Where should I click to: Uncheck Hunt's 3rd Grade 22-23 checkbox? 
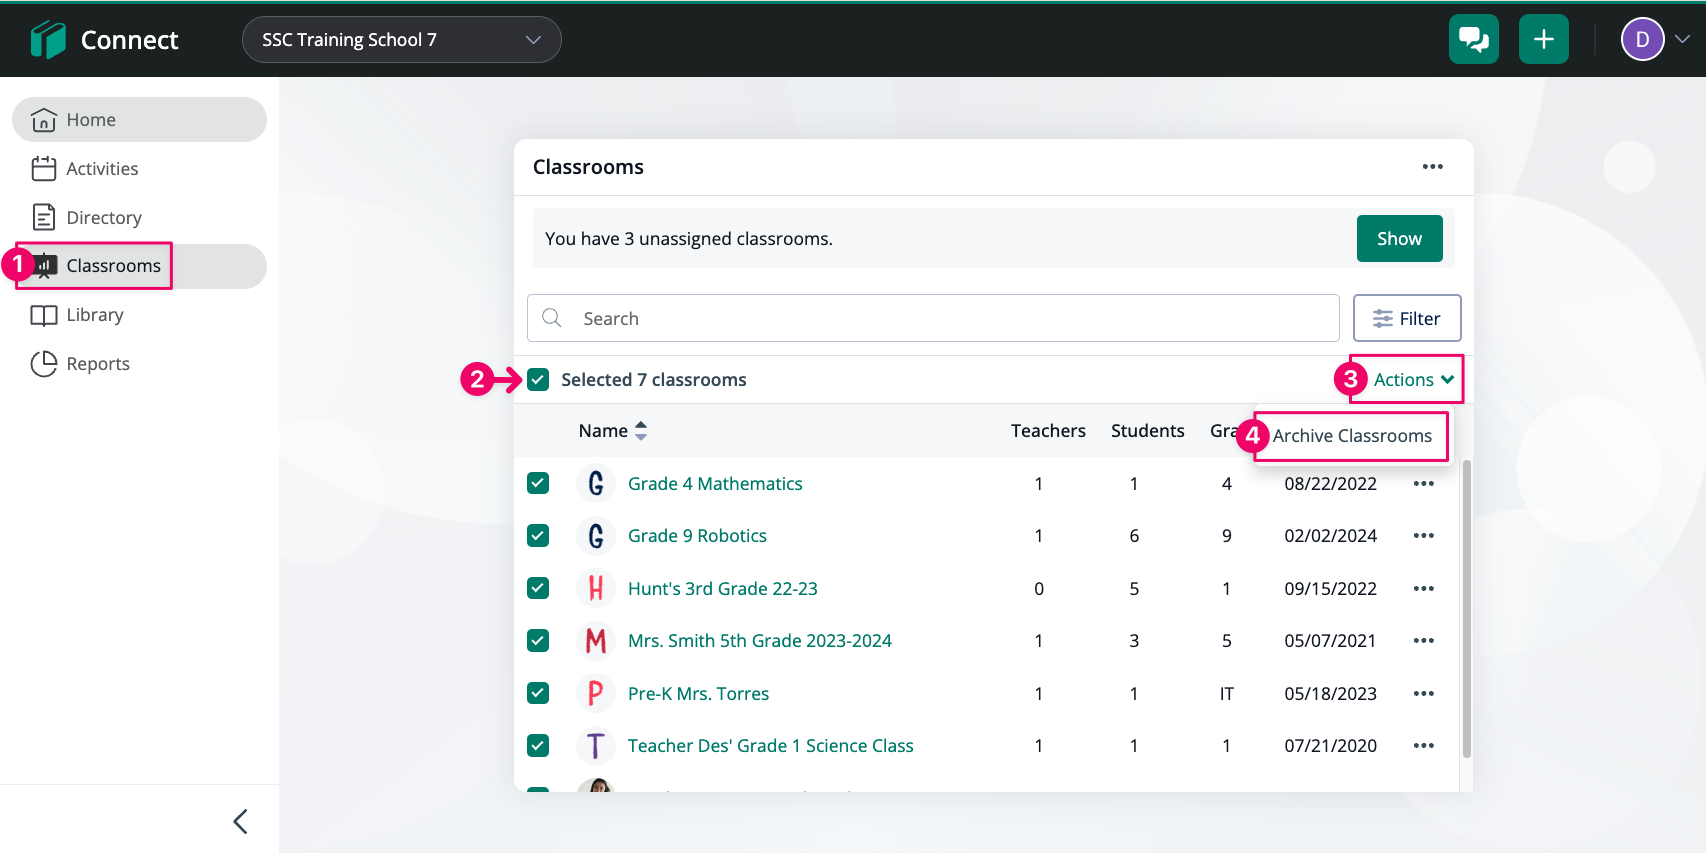tap(538, 589)
